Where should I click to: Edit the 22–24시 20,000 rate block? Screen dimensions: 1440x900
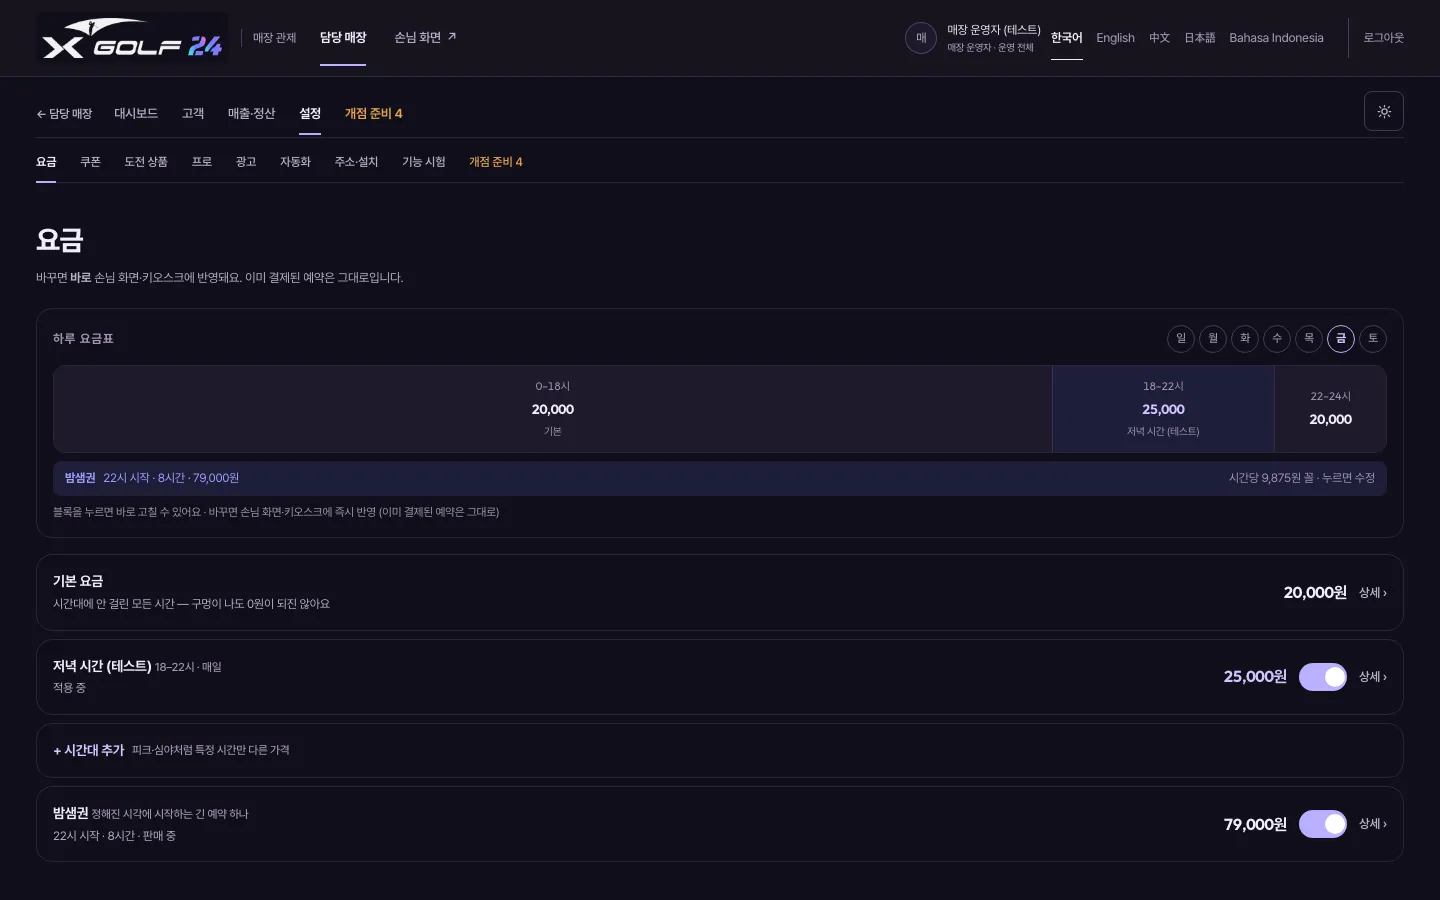[1330, 409]
